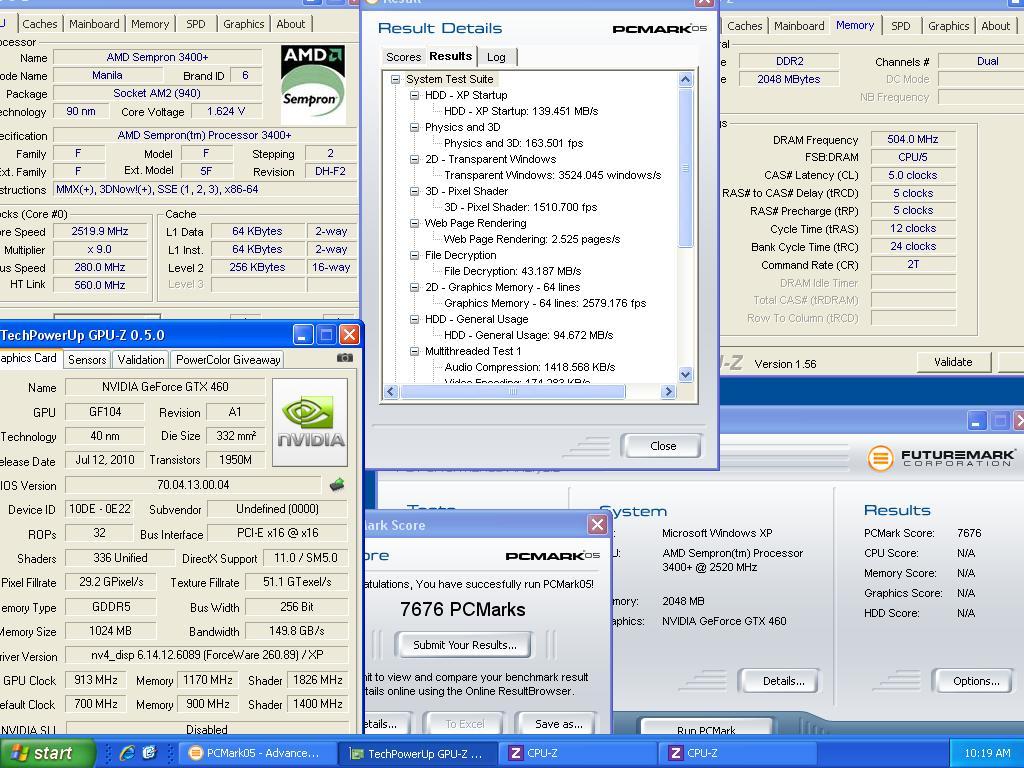Select the Results tab in Result Details
The width and height of the screenshot is (1024, 768).
pyautogui.click(x=451, y=56)
